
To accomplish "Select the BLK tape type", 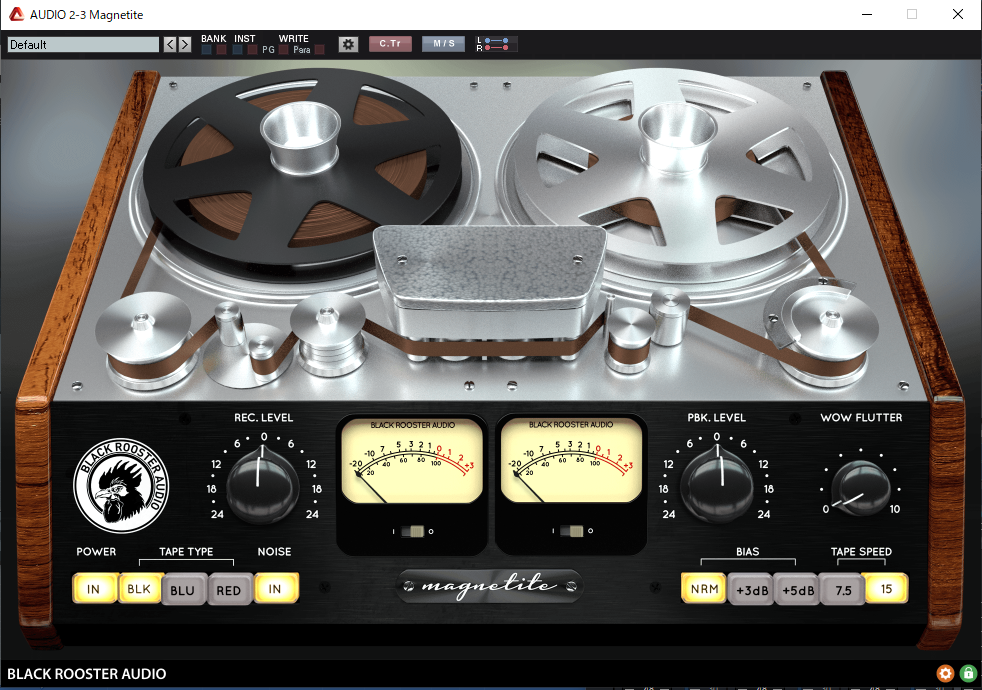I will (x=140, y=589).
